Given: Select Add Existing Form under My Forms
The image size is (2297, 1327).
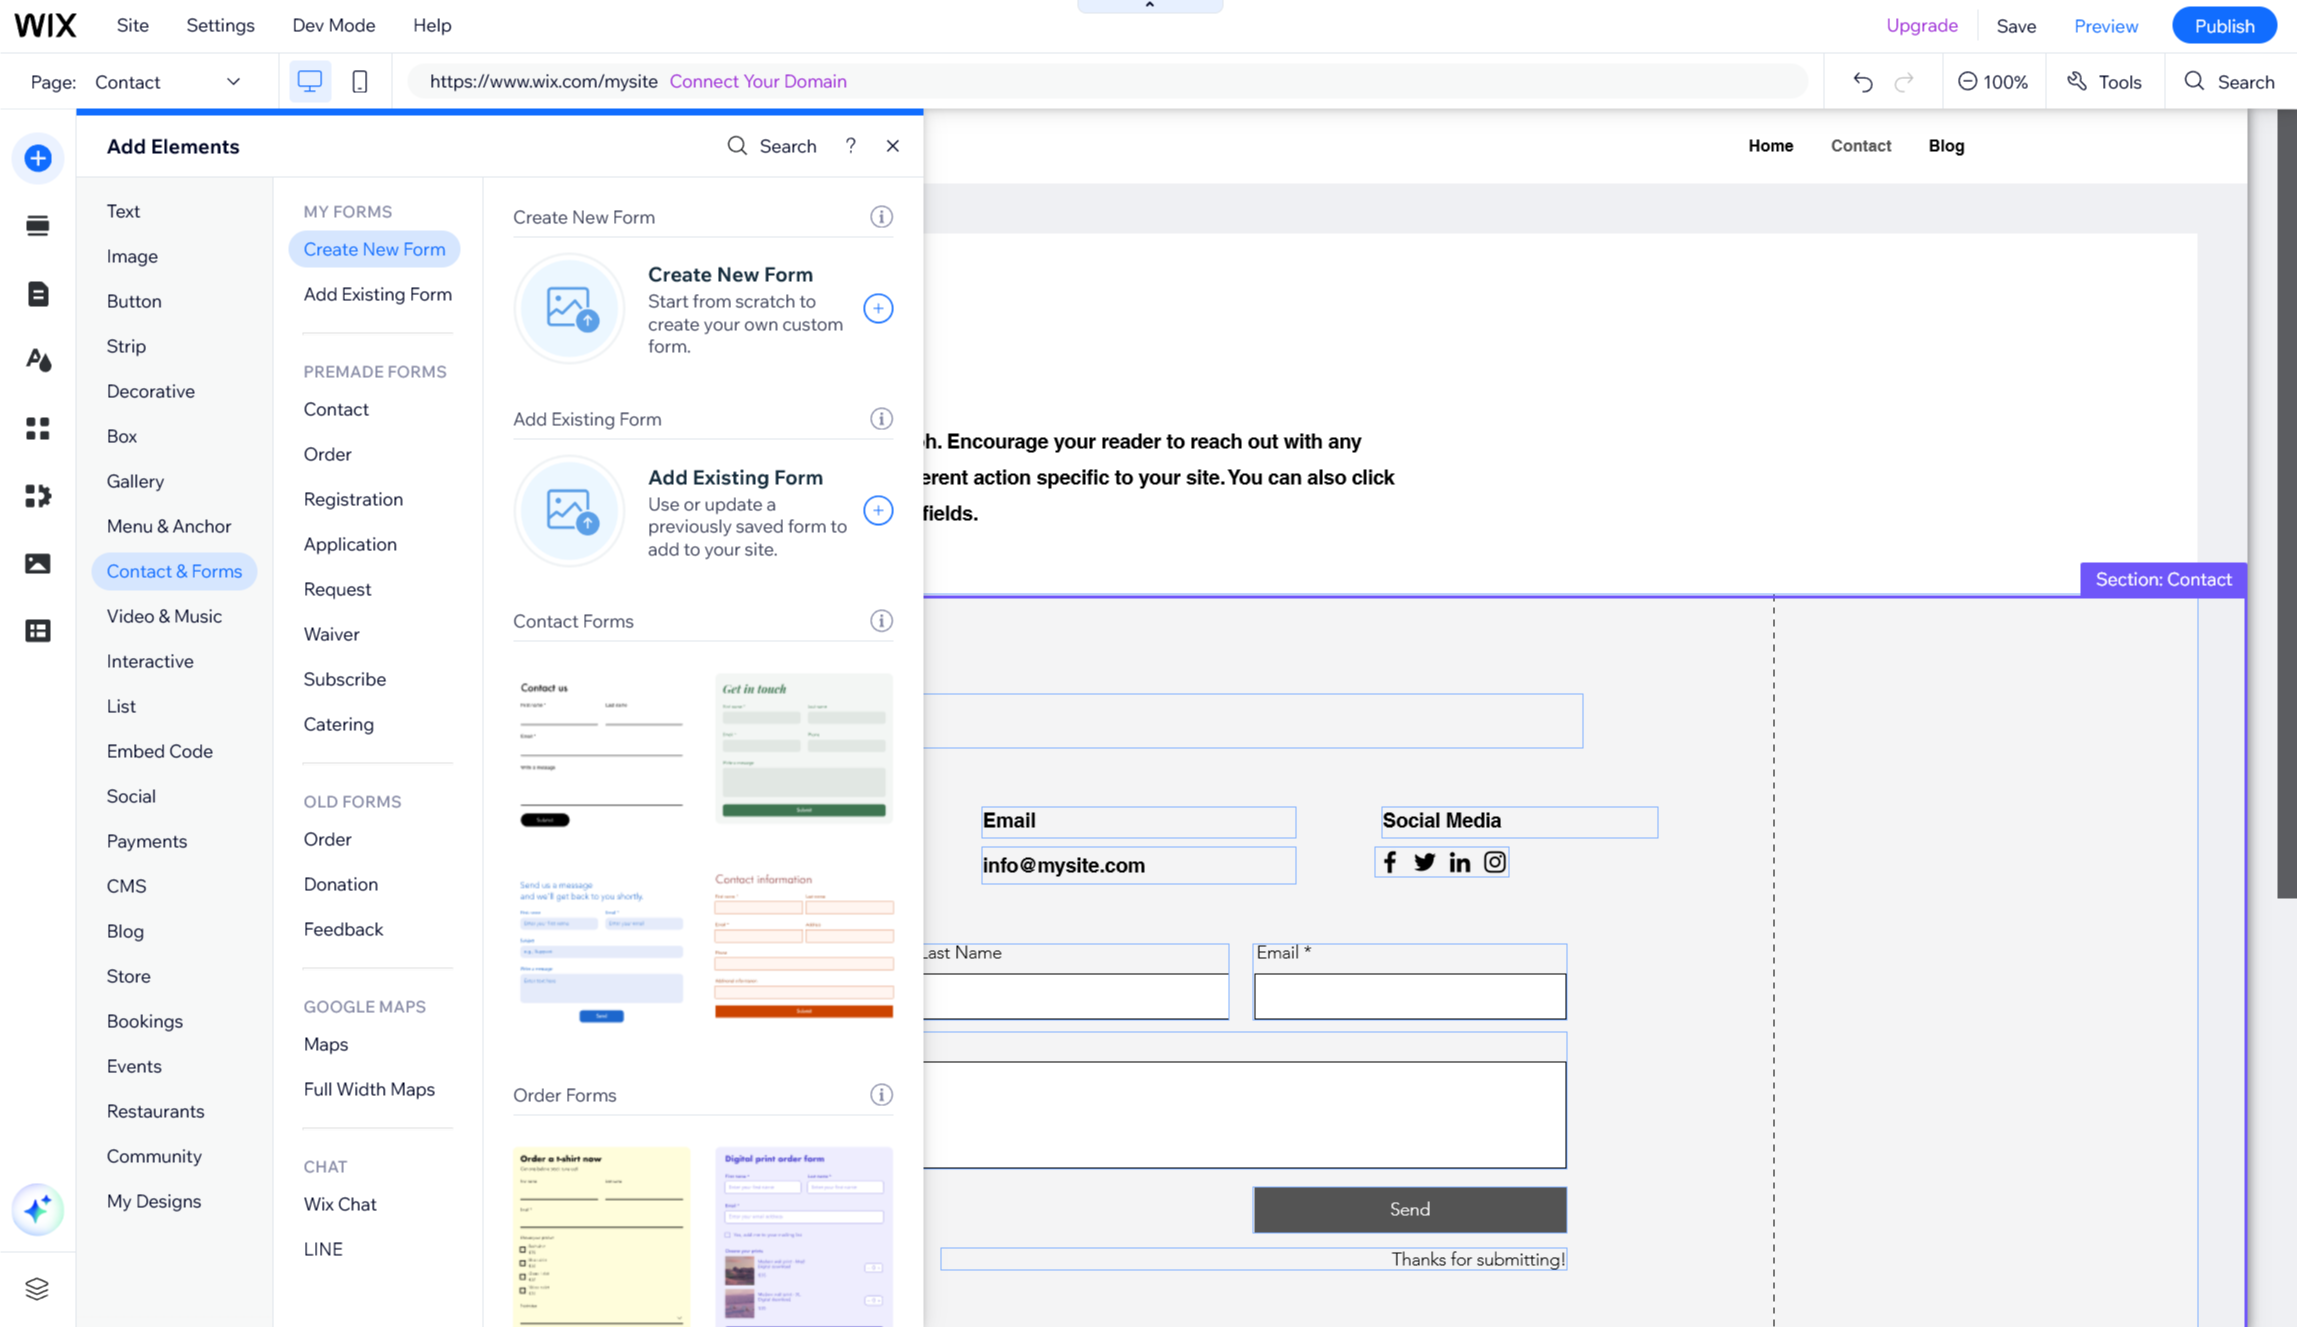Looking at the screenshot, I should [378, 294].
